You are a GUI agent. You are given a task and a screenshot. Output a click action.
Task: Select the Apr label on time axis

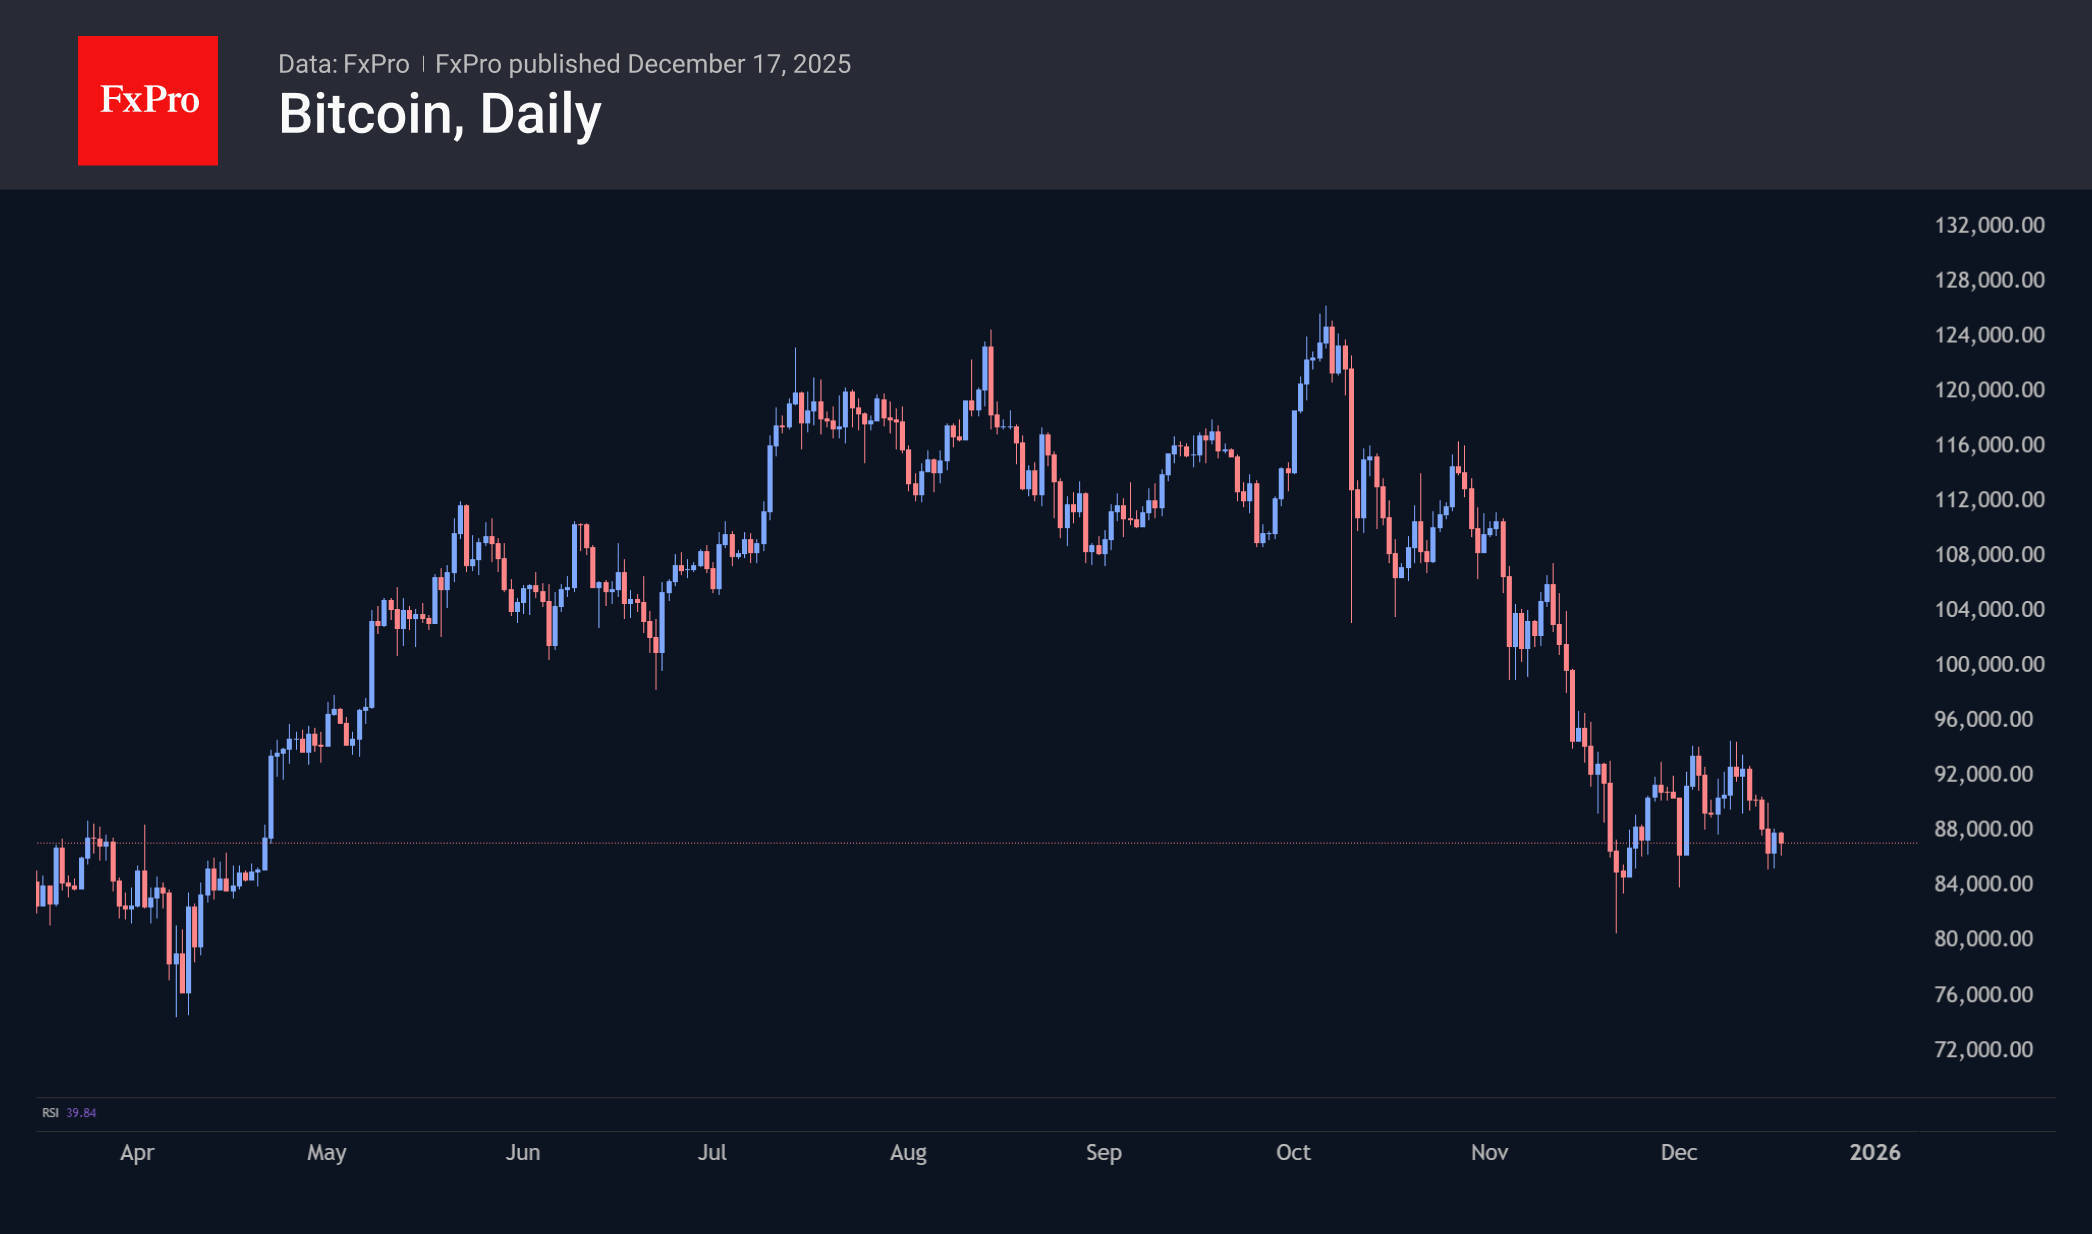coord(137,1152)
